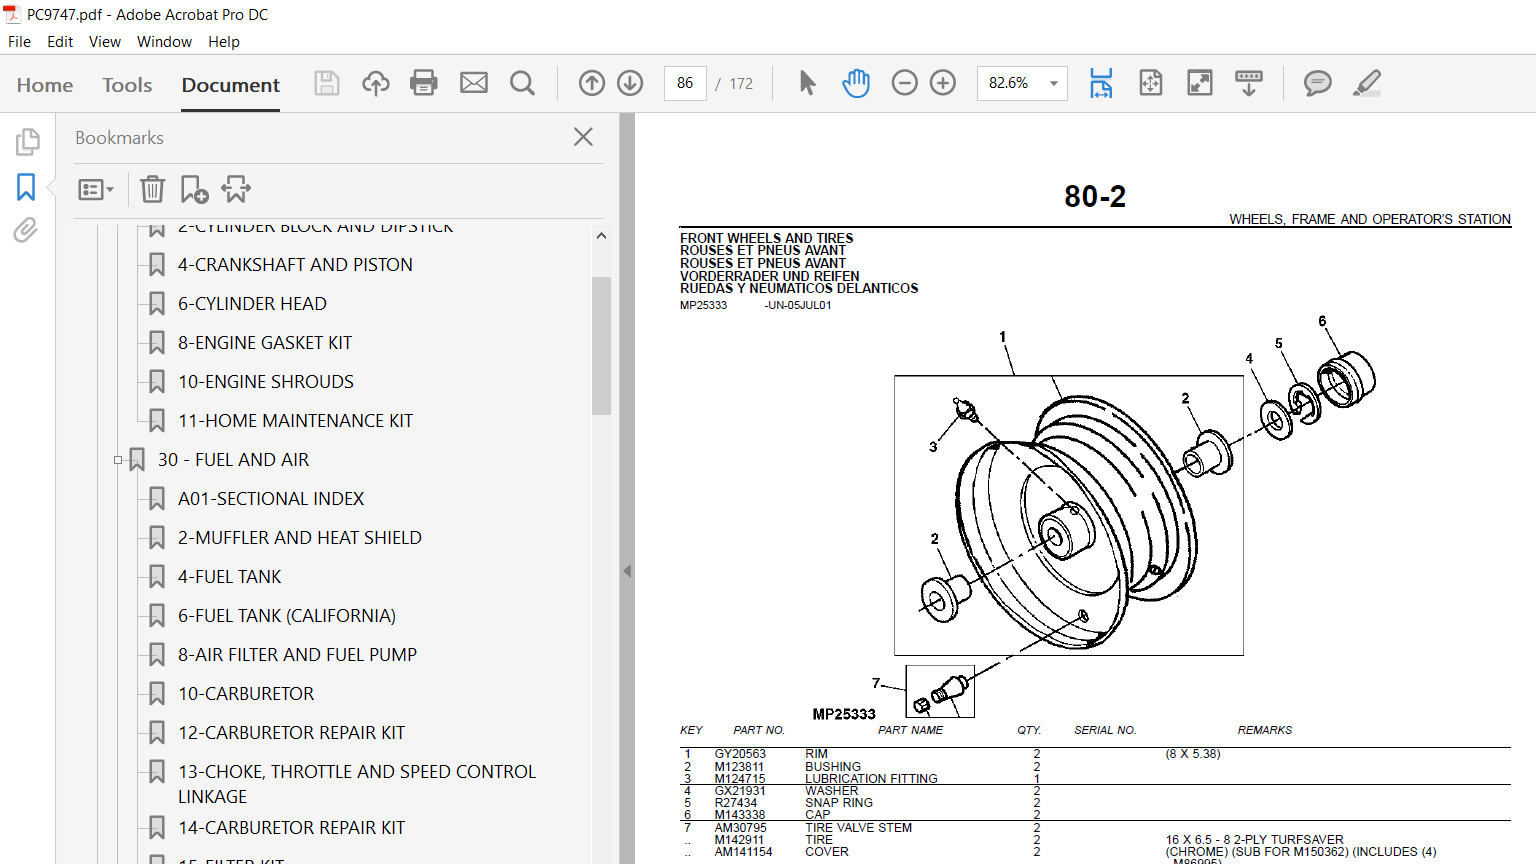Open the zoom level dropdown
The height and width of the screenshot is (864, 1536).
(x=1053, y=83)
